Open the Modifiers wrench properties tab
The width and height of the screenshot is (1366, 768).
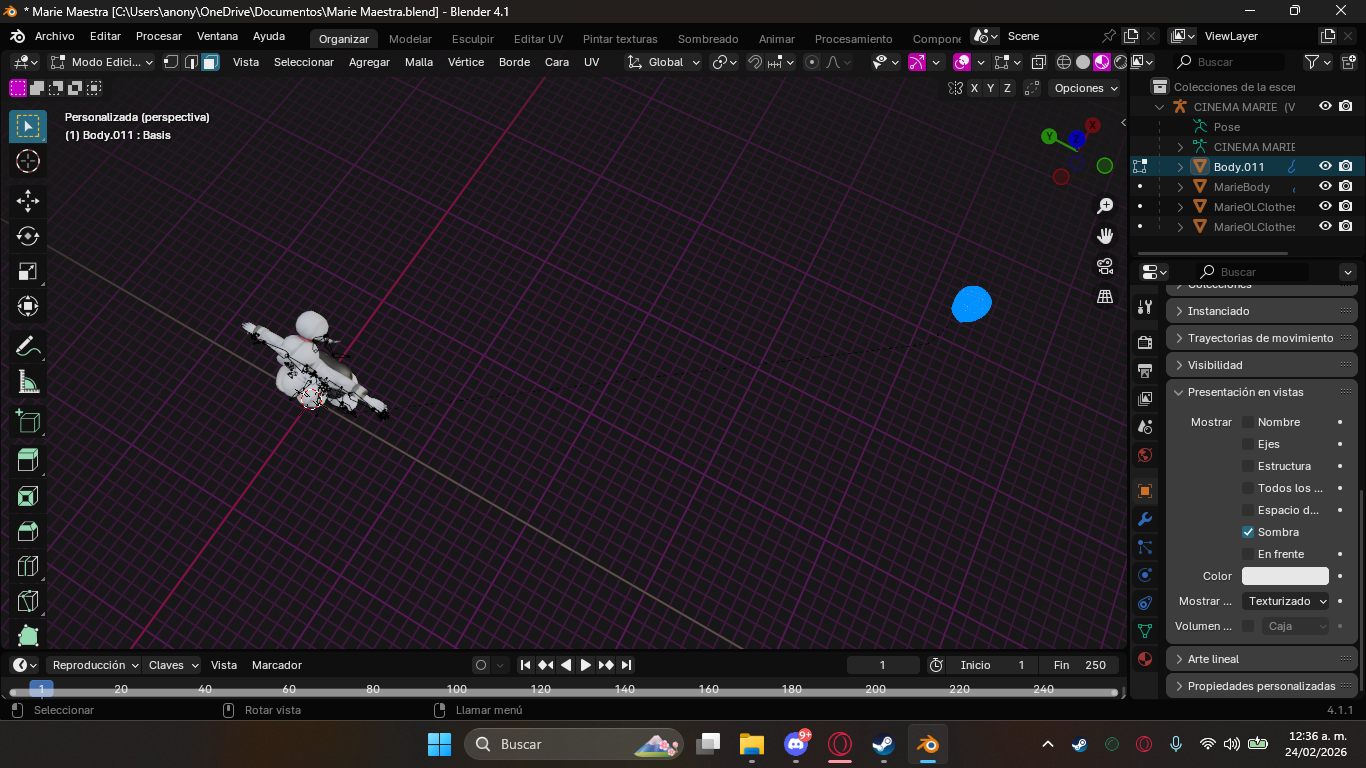click(x=1145, y=519)
